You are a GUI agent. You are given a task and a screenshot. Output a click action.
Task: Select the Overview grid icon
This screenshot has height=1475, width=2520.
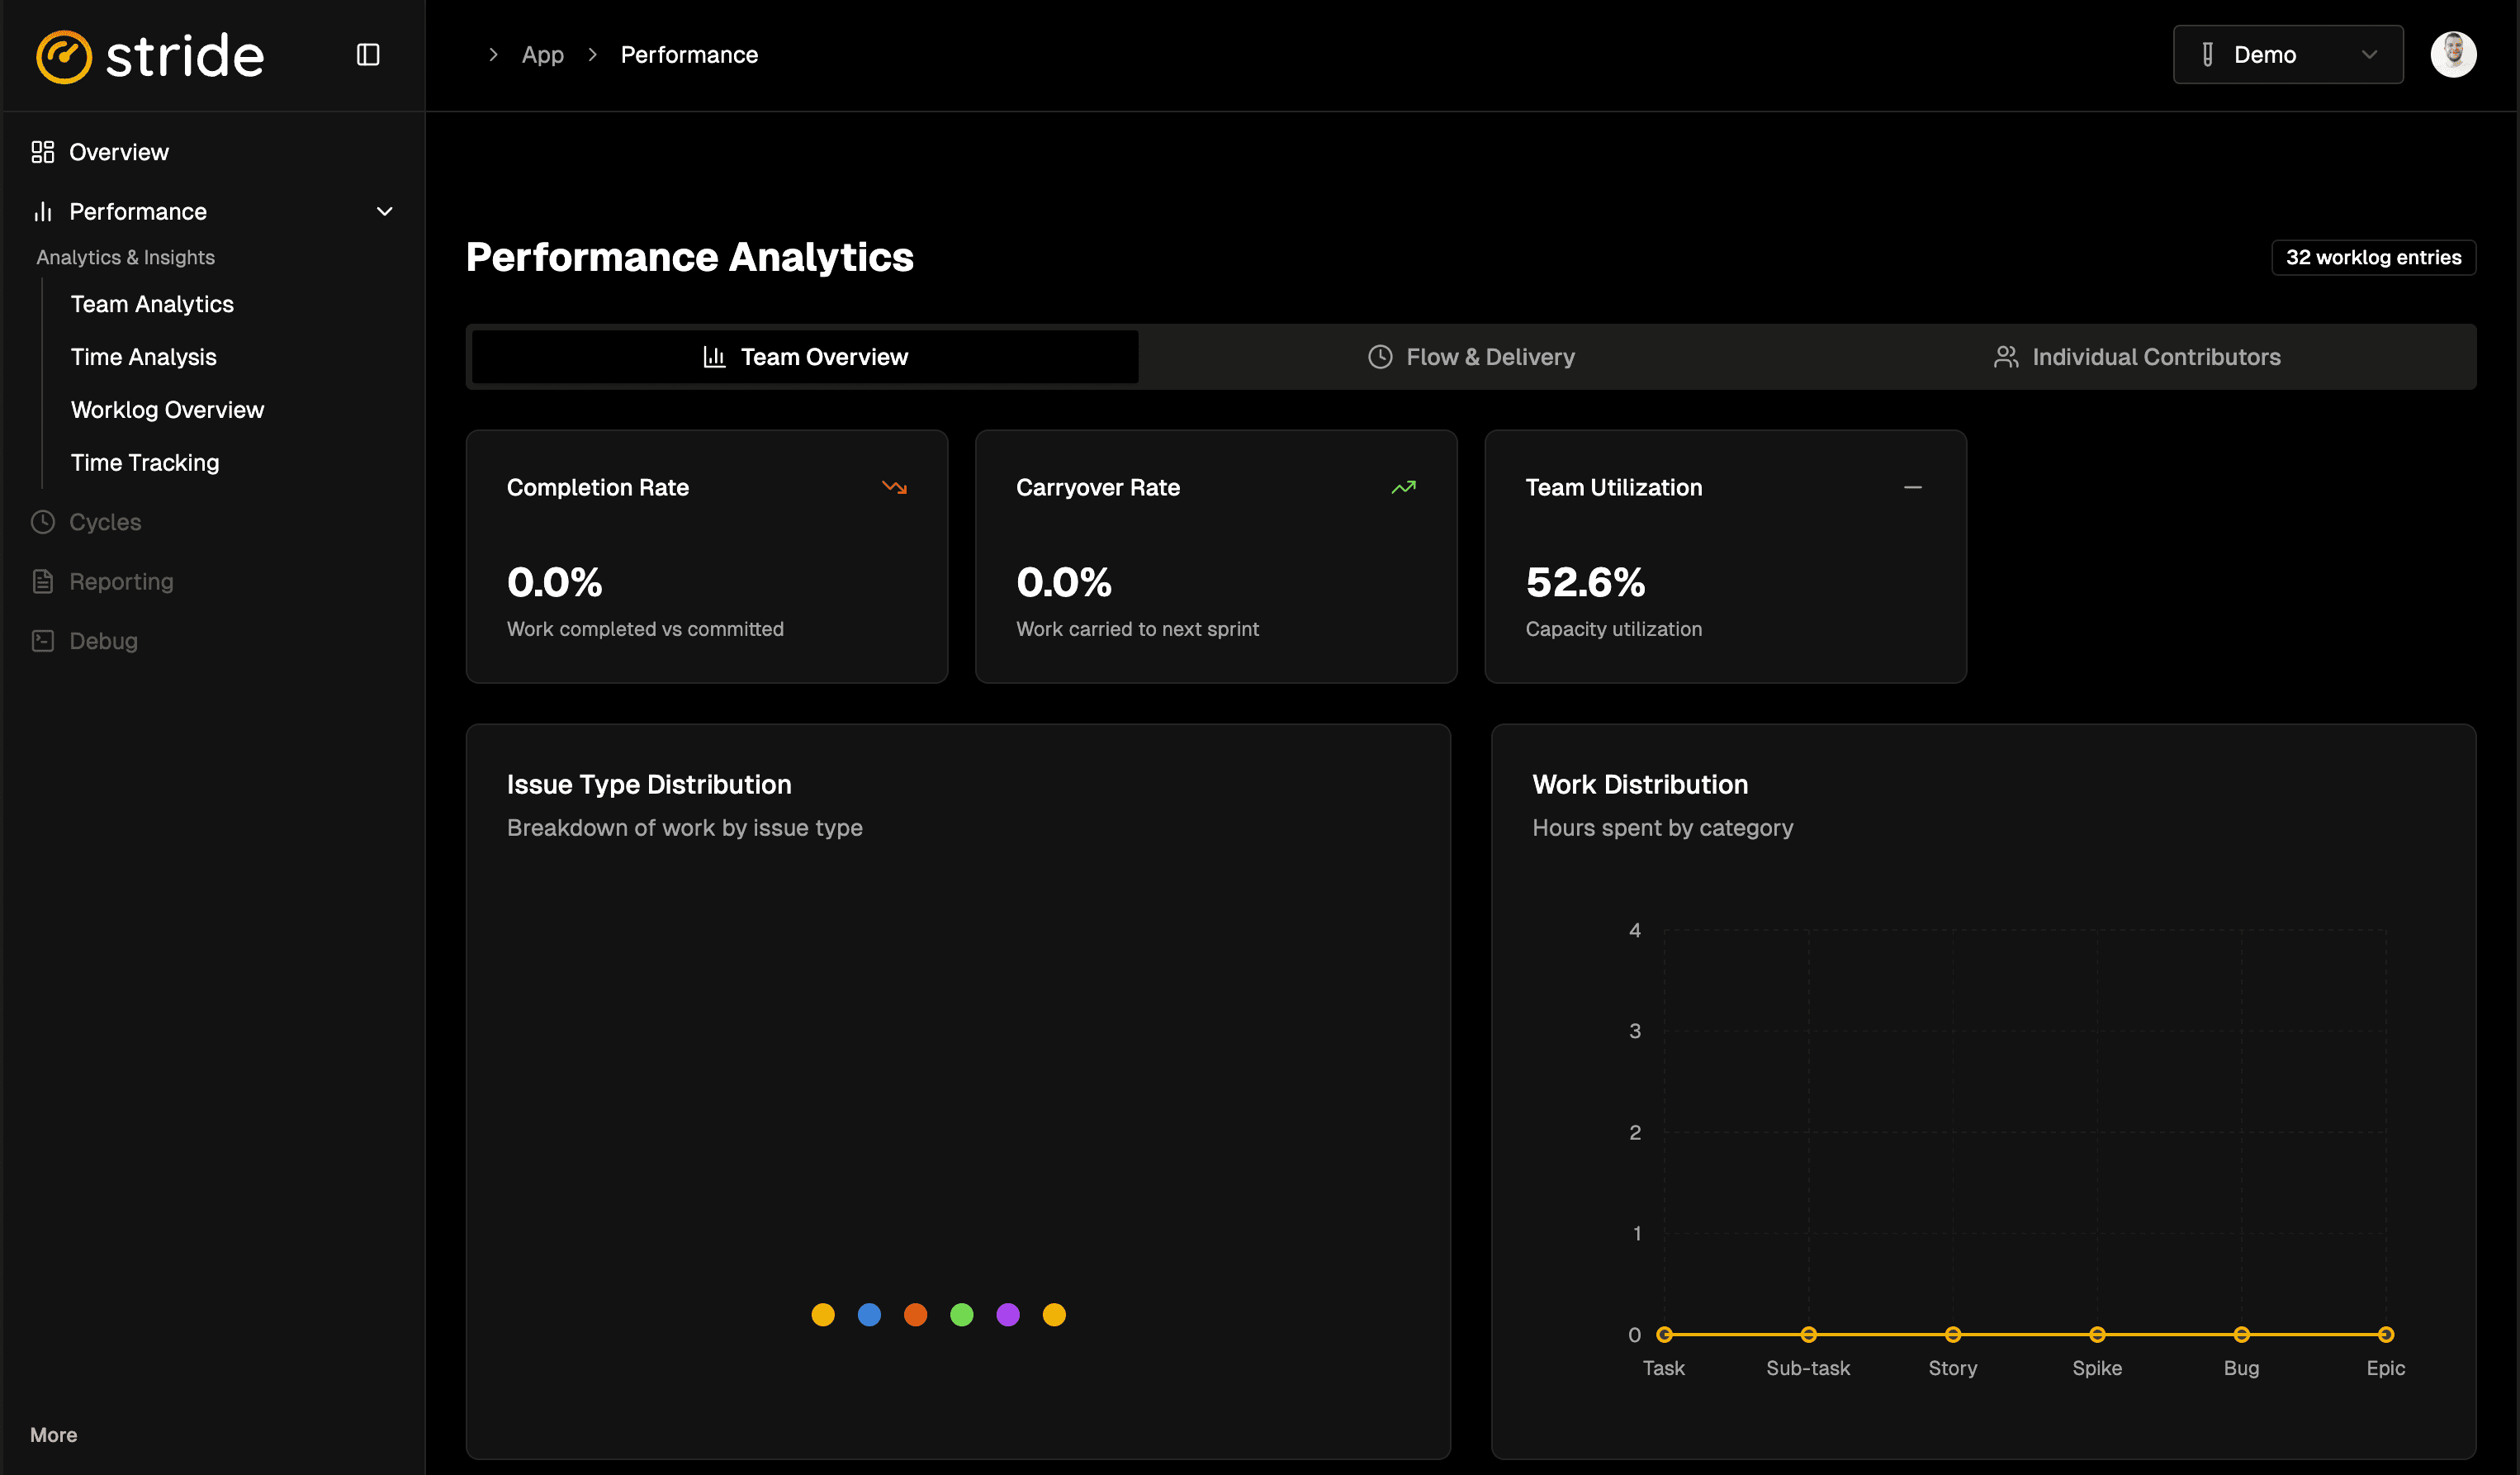(x=41, y=151)
